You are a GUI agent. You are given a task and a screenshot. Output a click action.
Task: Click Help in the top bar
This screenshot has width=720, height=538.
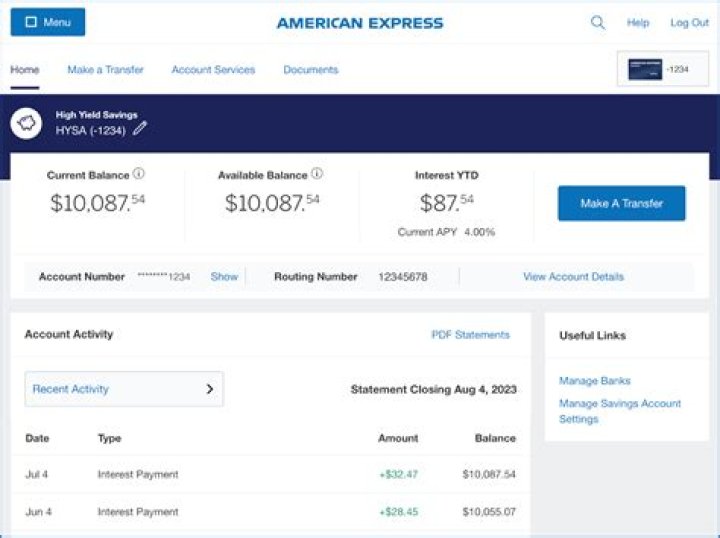pos(637,23)
